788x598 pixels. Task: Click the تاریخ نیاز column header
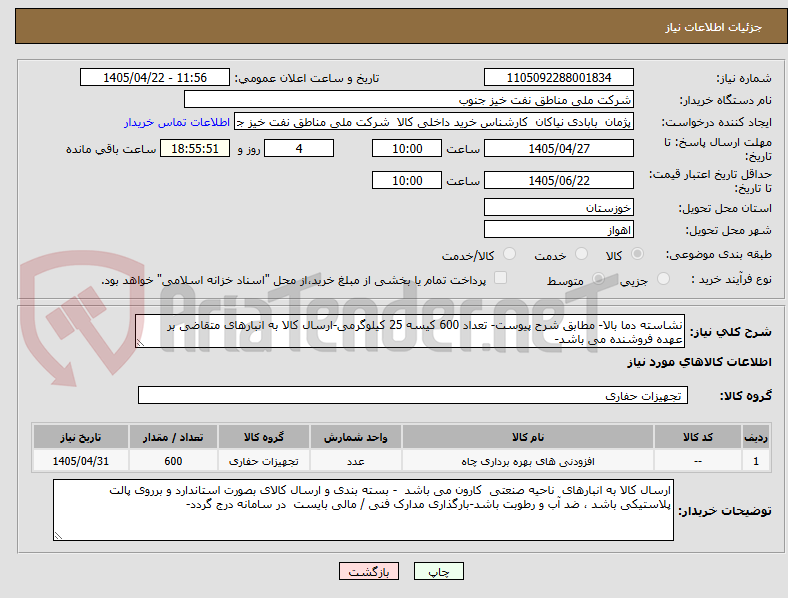[81, 437]
